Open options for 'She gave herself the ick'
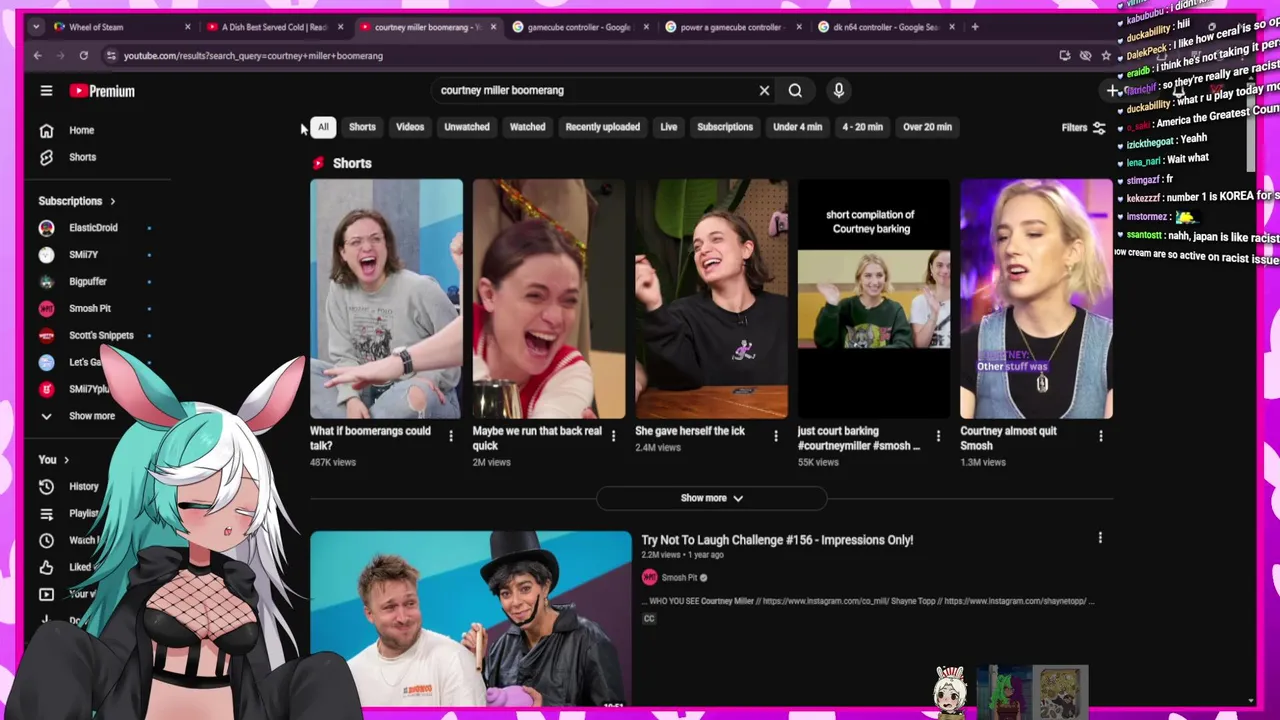Viewport: 1280px width, 720px height. [776, 436]
